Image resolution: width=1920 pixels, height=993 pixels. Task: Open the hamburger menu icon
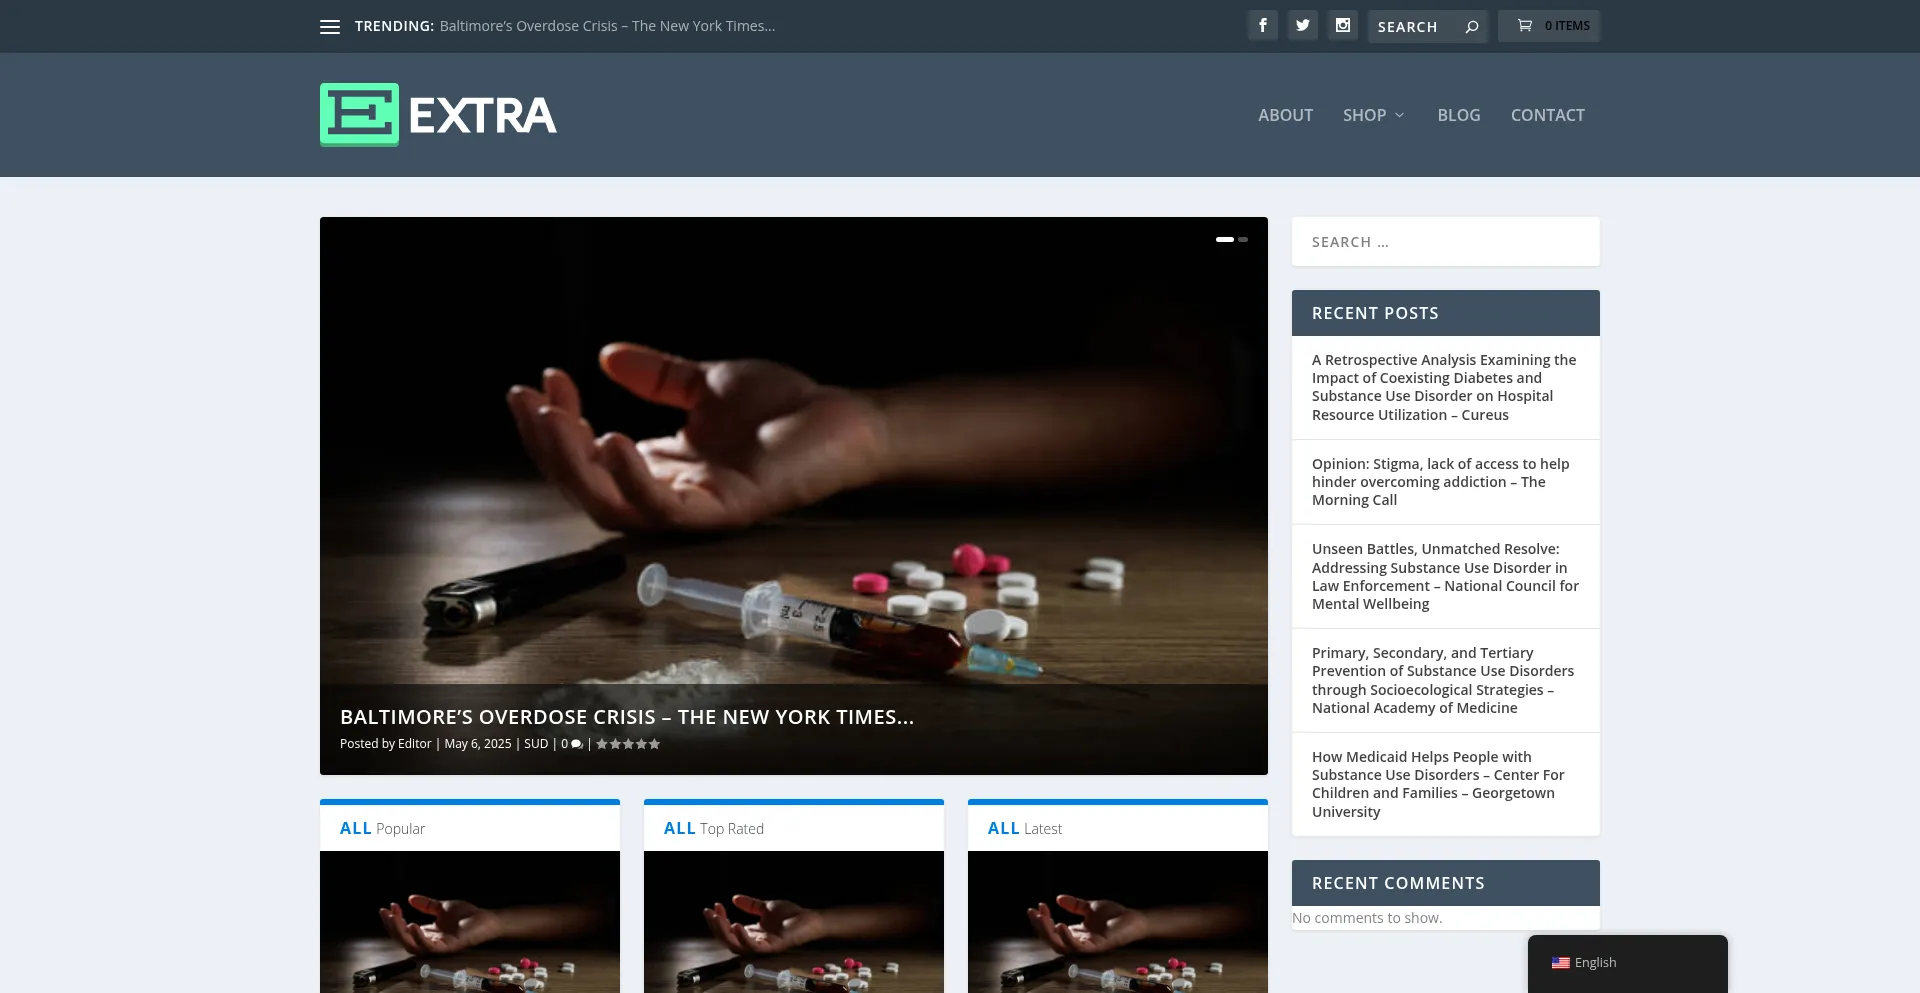pos(330,27)
